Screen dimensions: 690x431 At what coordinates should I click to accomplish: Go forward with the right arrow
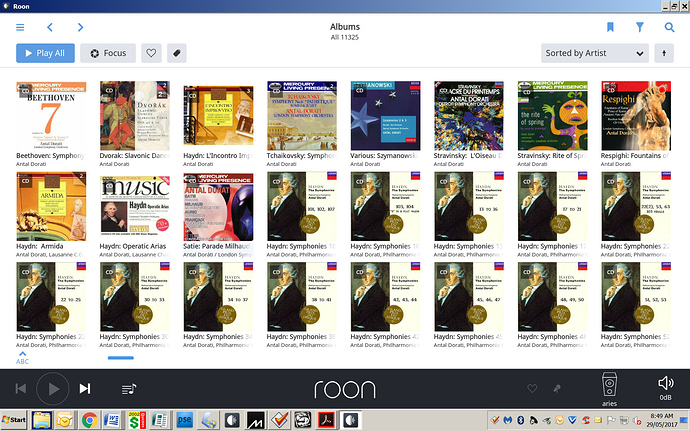click(80, 27)
